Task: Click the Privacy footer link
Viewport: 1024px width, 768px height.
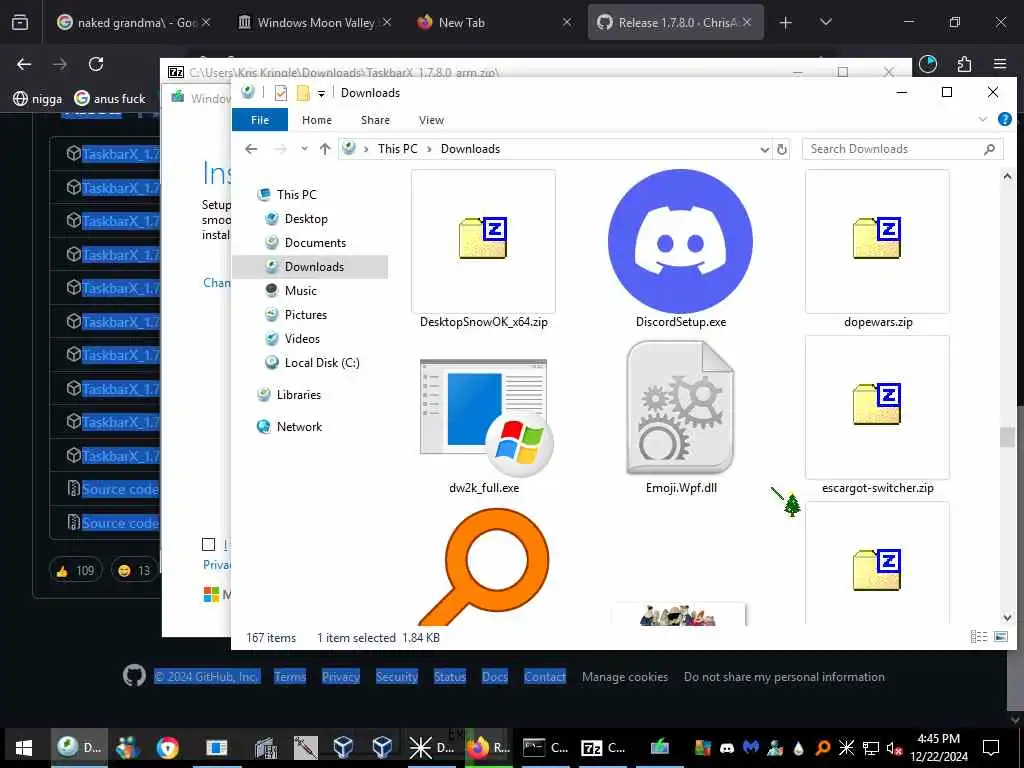Action: 341,677
